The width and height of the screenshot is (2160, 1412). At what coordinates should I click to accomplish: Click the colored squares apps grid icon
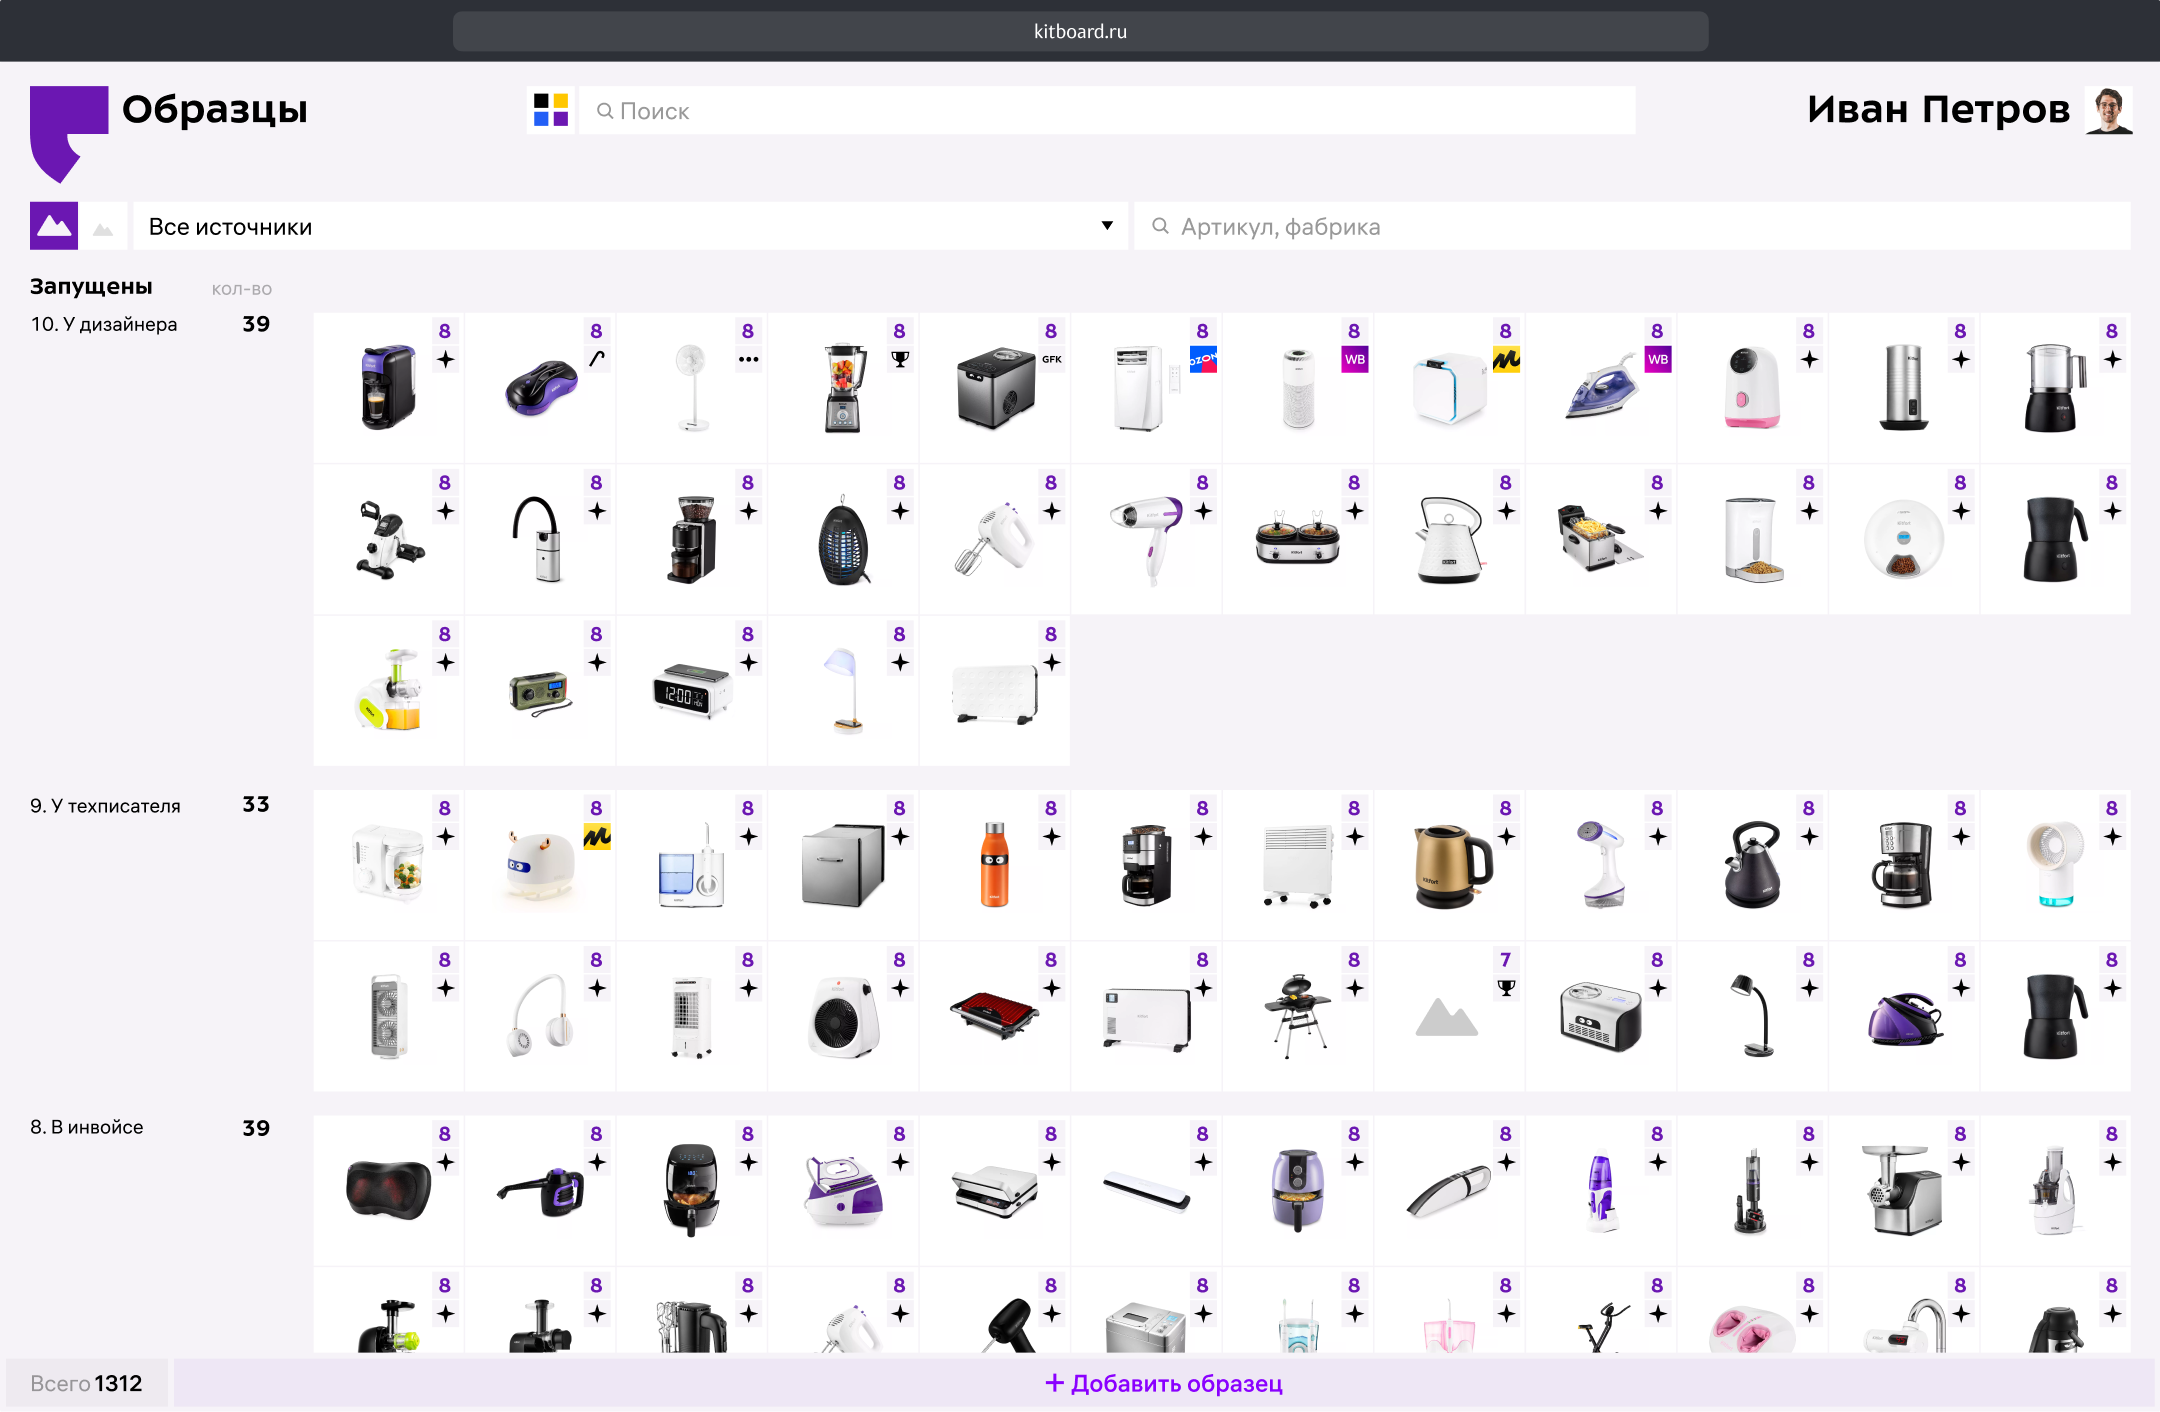[550, 110]
